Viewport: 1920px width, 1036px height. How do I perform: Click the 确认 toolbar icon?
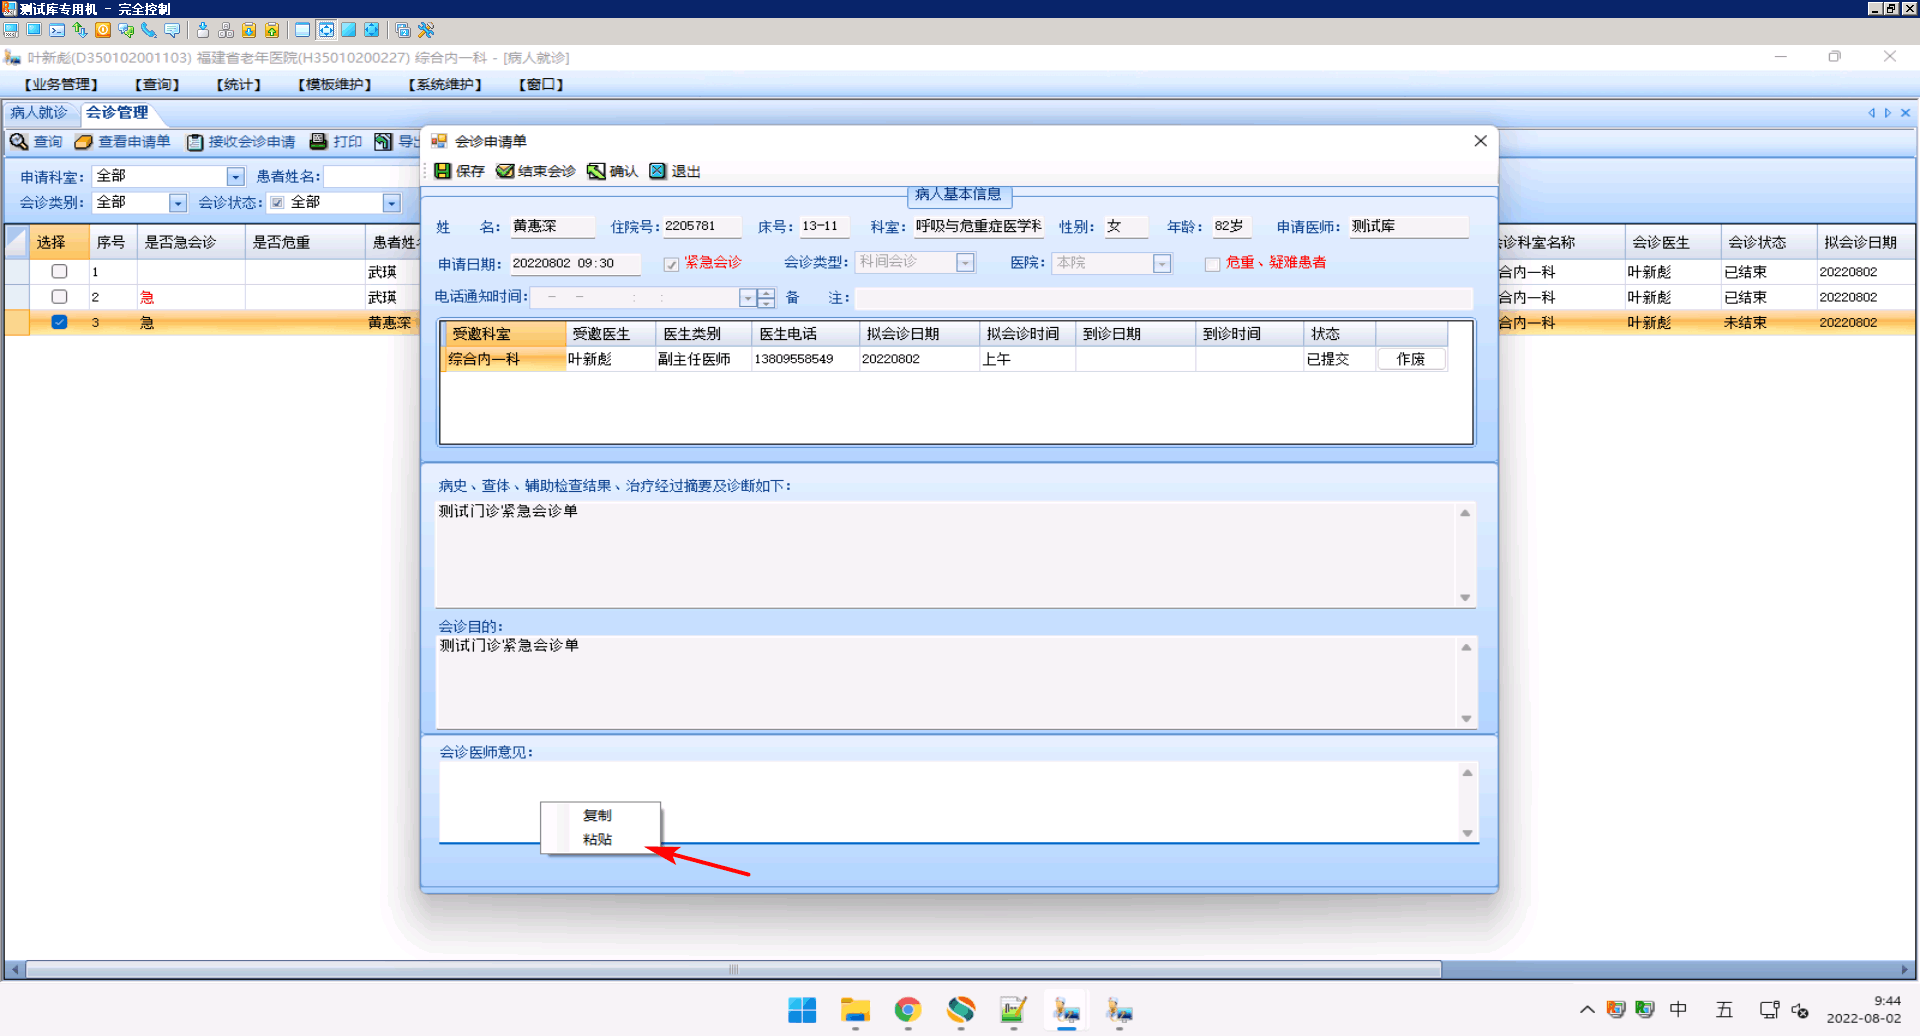(x=596, y=171)
